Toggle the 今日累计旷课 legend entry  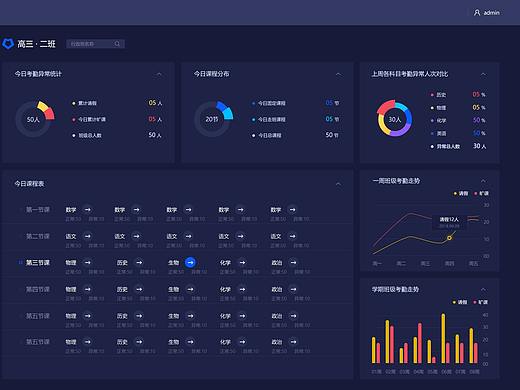point(89,119)
